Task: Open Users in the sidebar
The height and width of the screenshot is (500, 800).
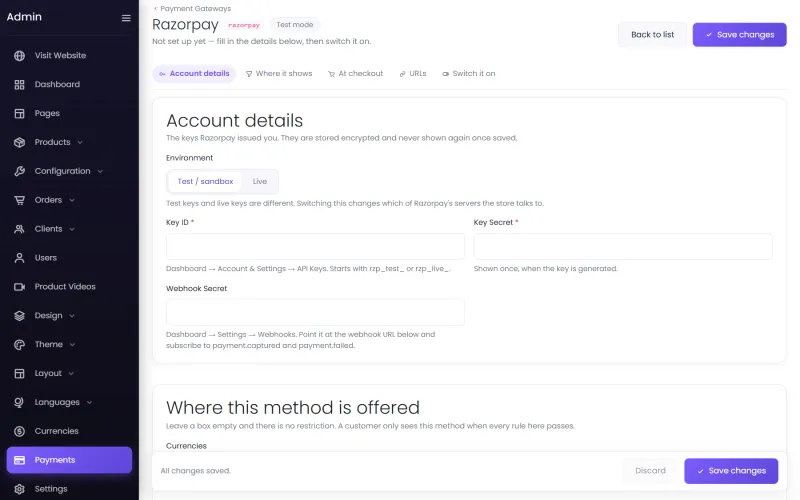Action: click(69, 258)
